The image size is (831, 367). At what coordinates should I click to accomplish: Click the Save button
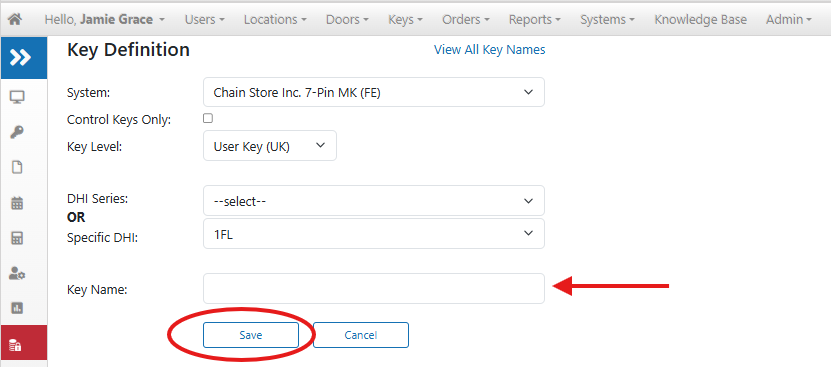pyautogui.click(x=251, y=335)
